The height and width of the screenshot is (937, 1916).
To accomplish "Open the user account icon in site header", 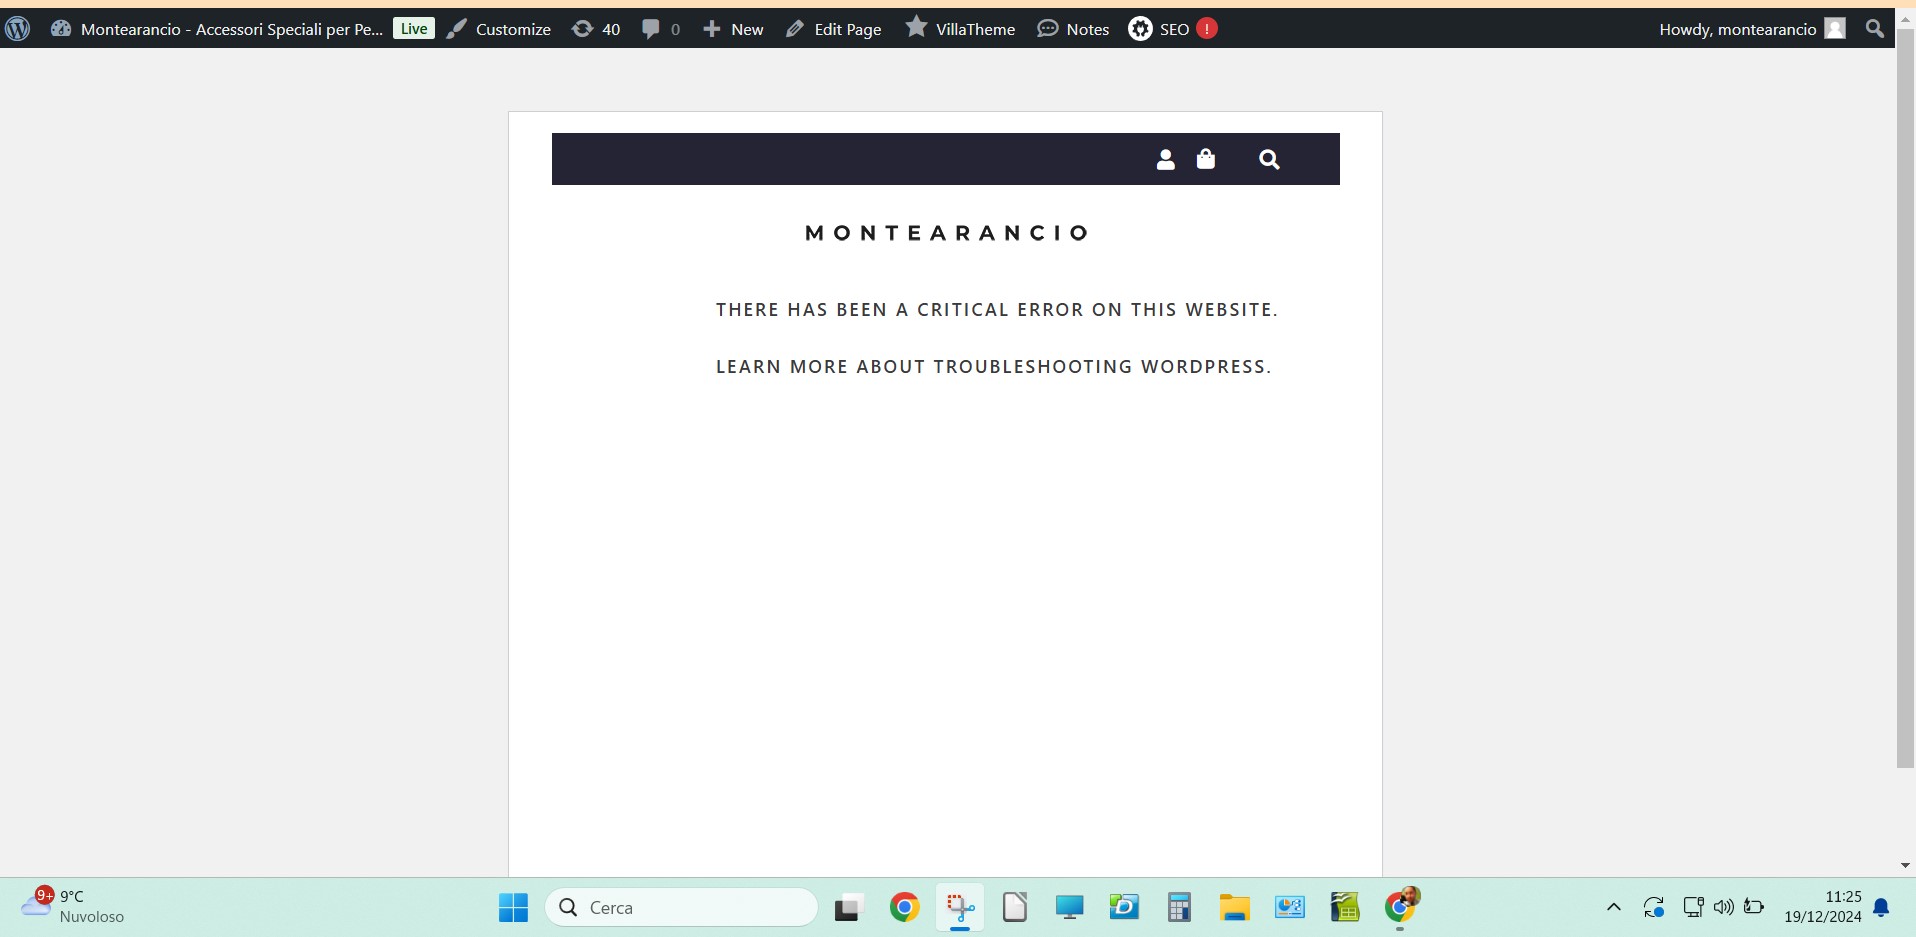I will coord(1165,160).
